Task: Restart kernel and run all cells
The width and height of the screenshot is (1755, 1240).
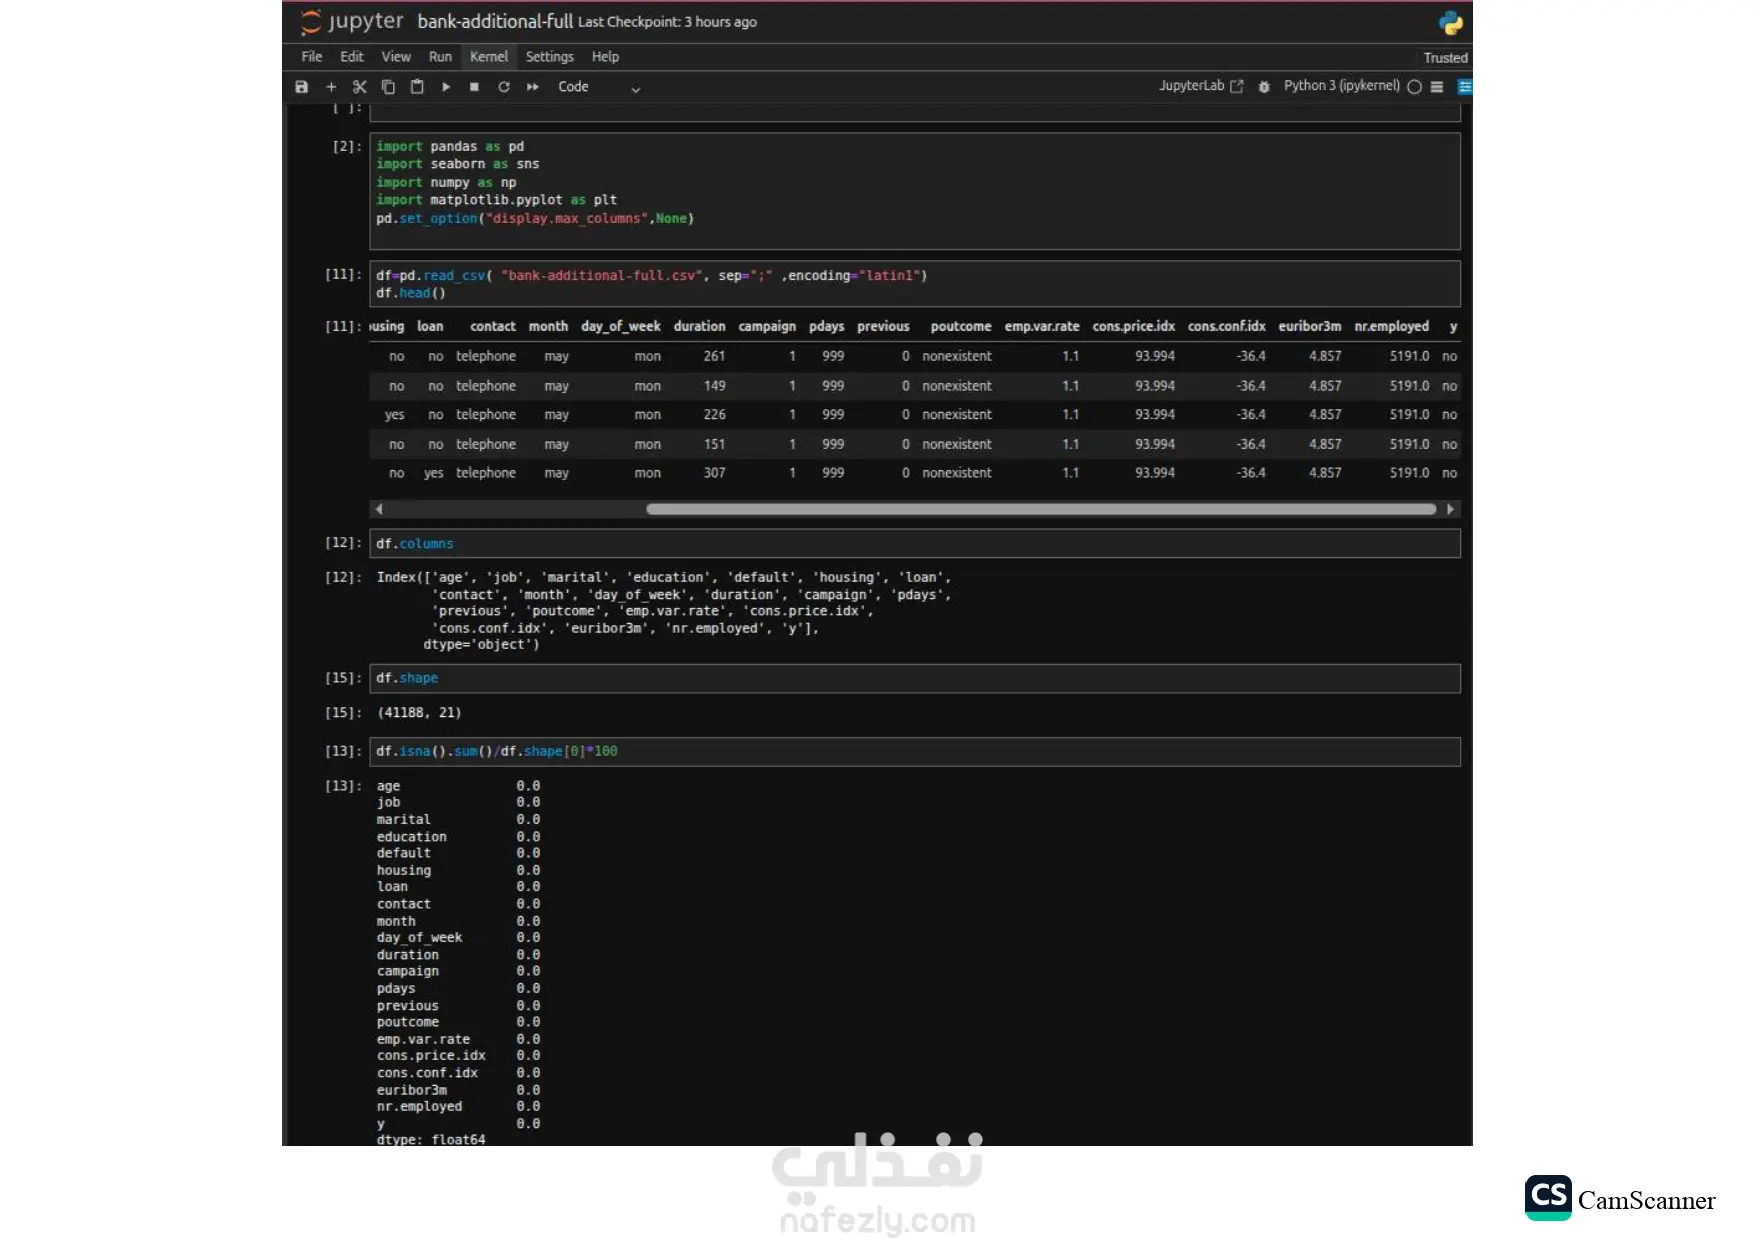Action: coord(533,87)
